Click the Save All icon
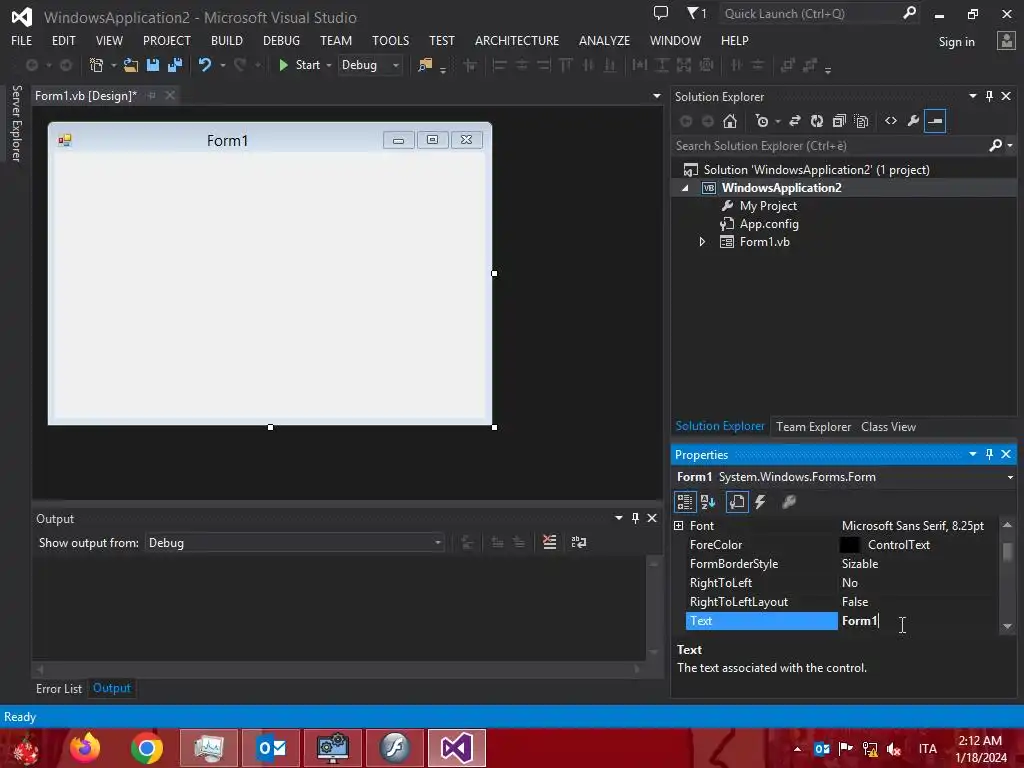The width and height of the screenshot is (1024, 768). (x=174, y=65)
